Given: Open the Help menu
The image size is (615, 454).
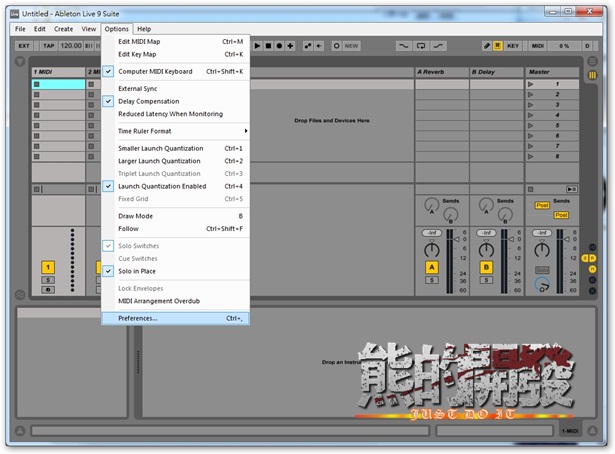Looking at the screenshot, I should [144, 29].
